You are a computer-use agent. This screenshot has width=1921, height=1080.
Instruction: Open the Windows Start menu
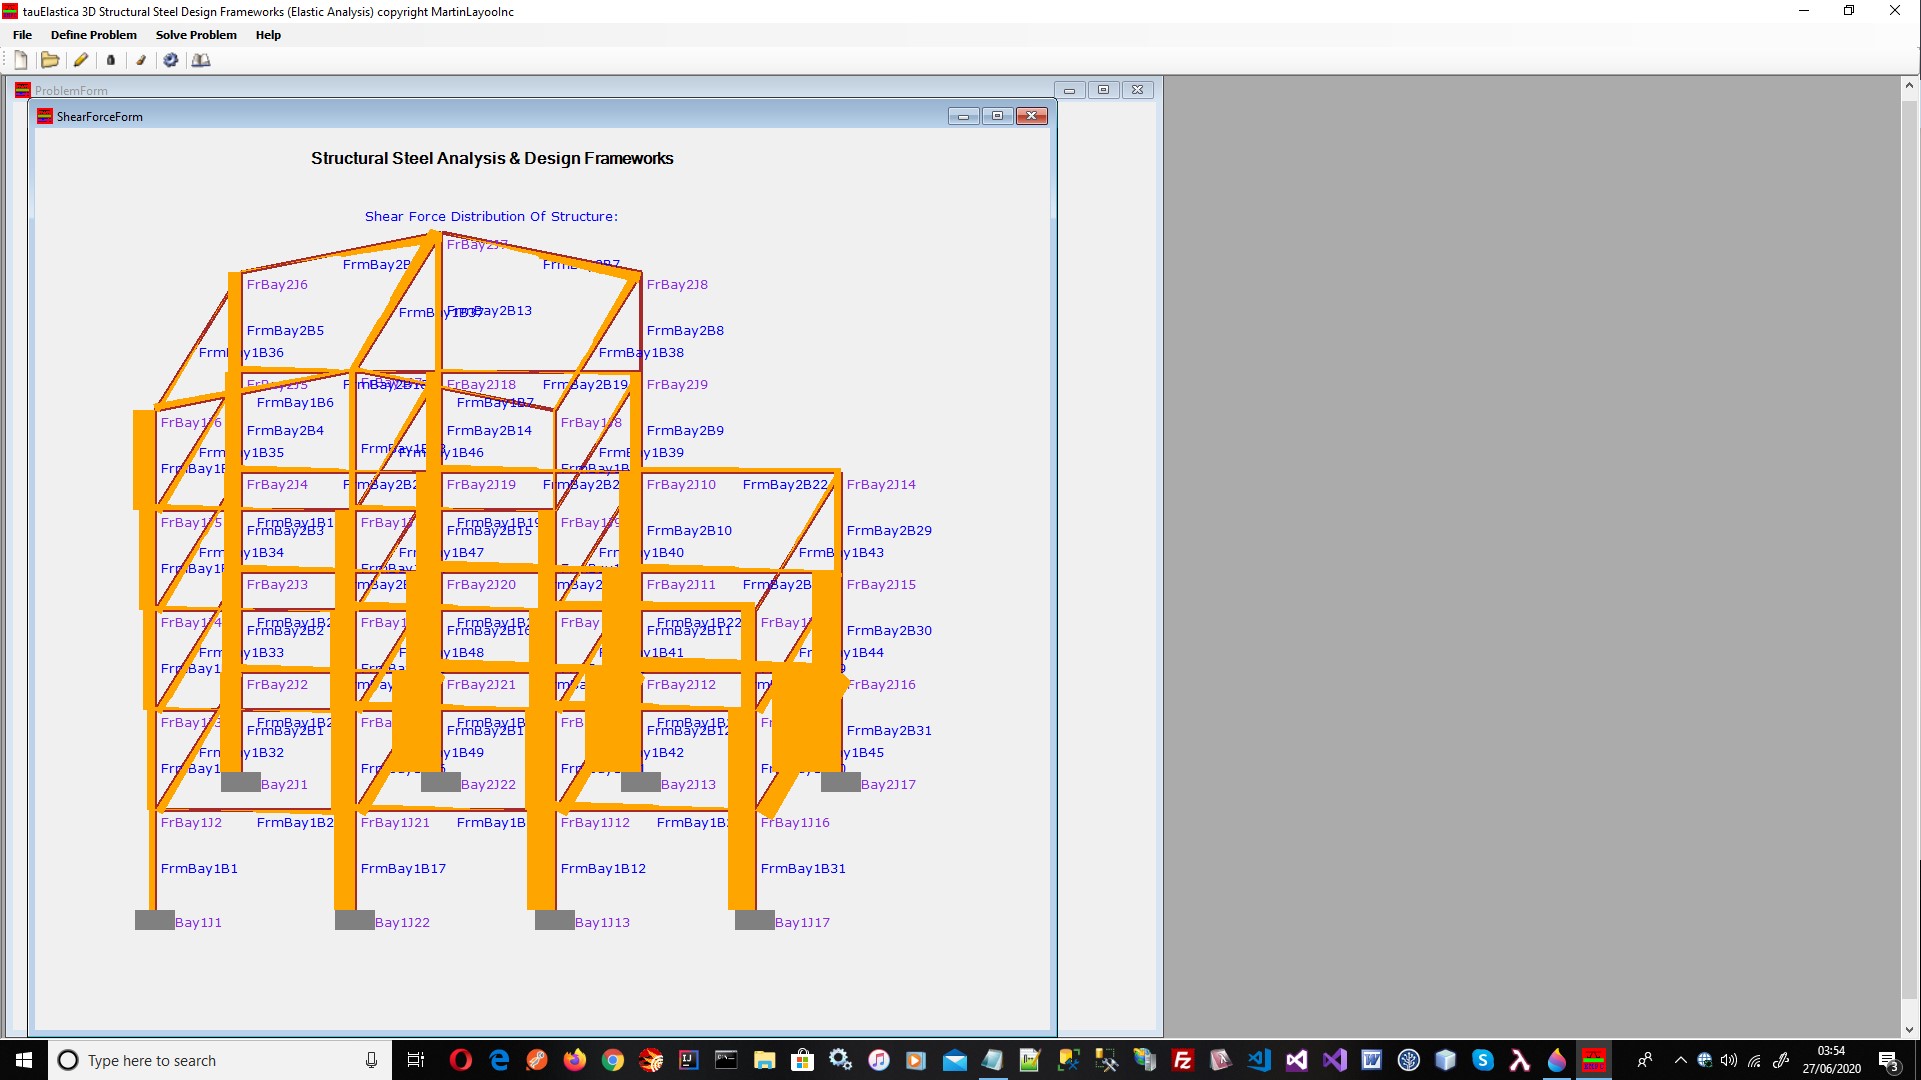[24, 1060]
